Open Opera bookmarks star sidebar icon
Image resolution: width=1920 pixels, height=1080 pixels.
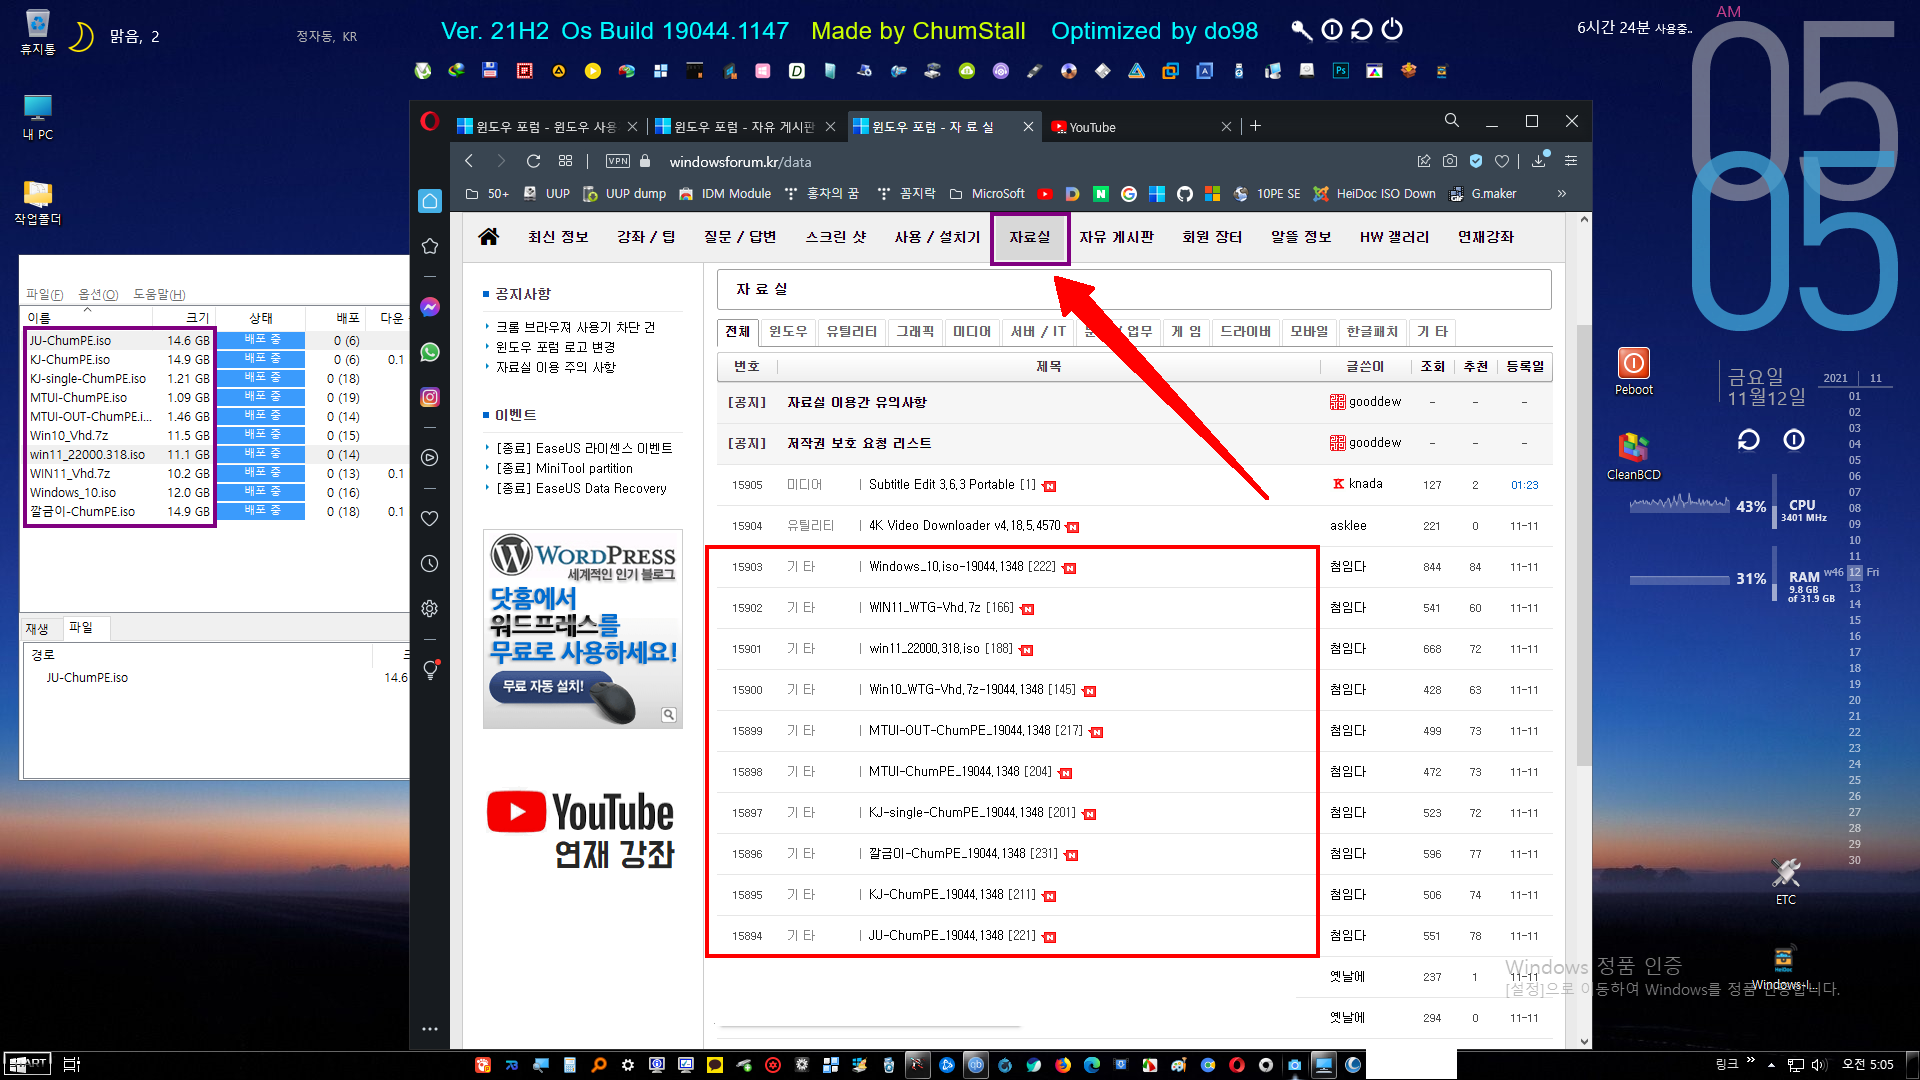tap(430, 246)
